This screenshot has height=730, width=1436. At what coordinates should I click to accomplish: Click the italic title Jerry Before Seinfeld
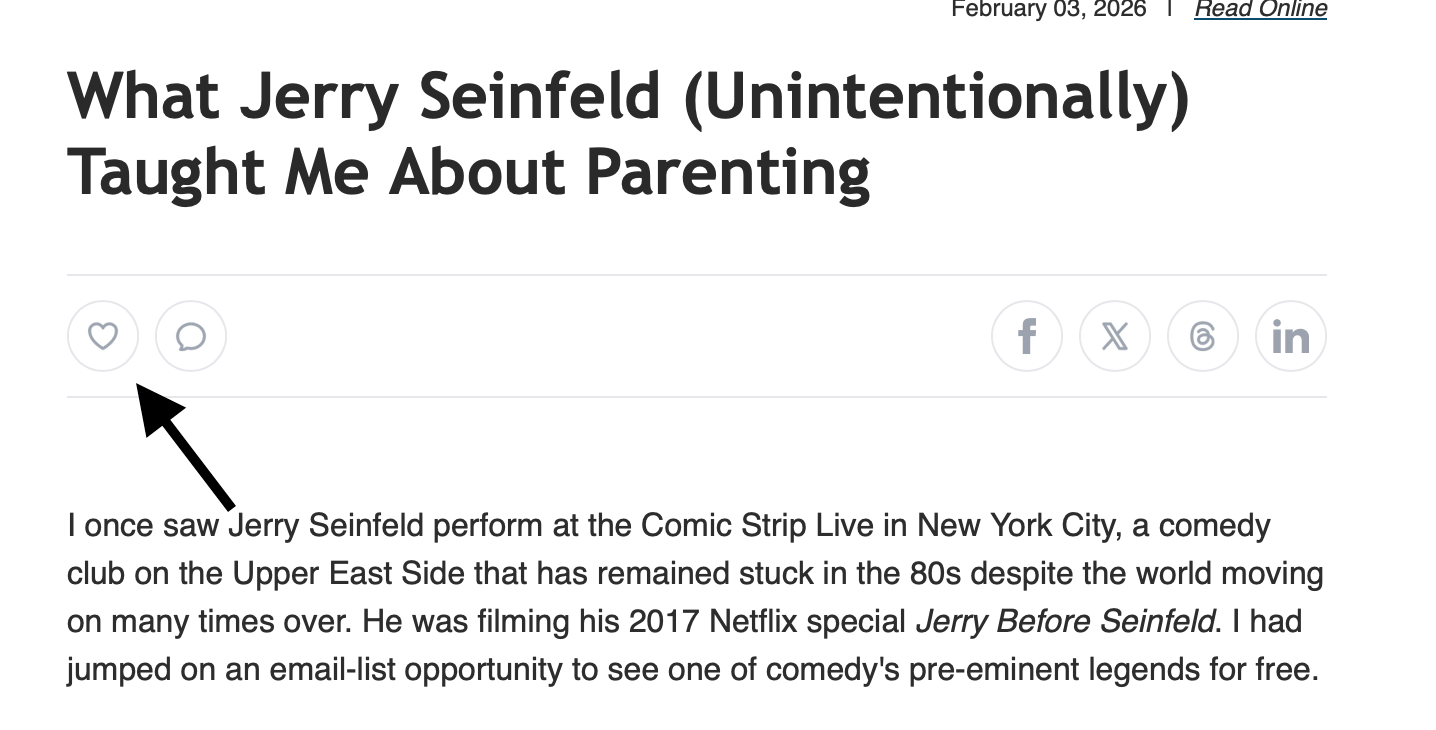1065,621
